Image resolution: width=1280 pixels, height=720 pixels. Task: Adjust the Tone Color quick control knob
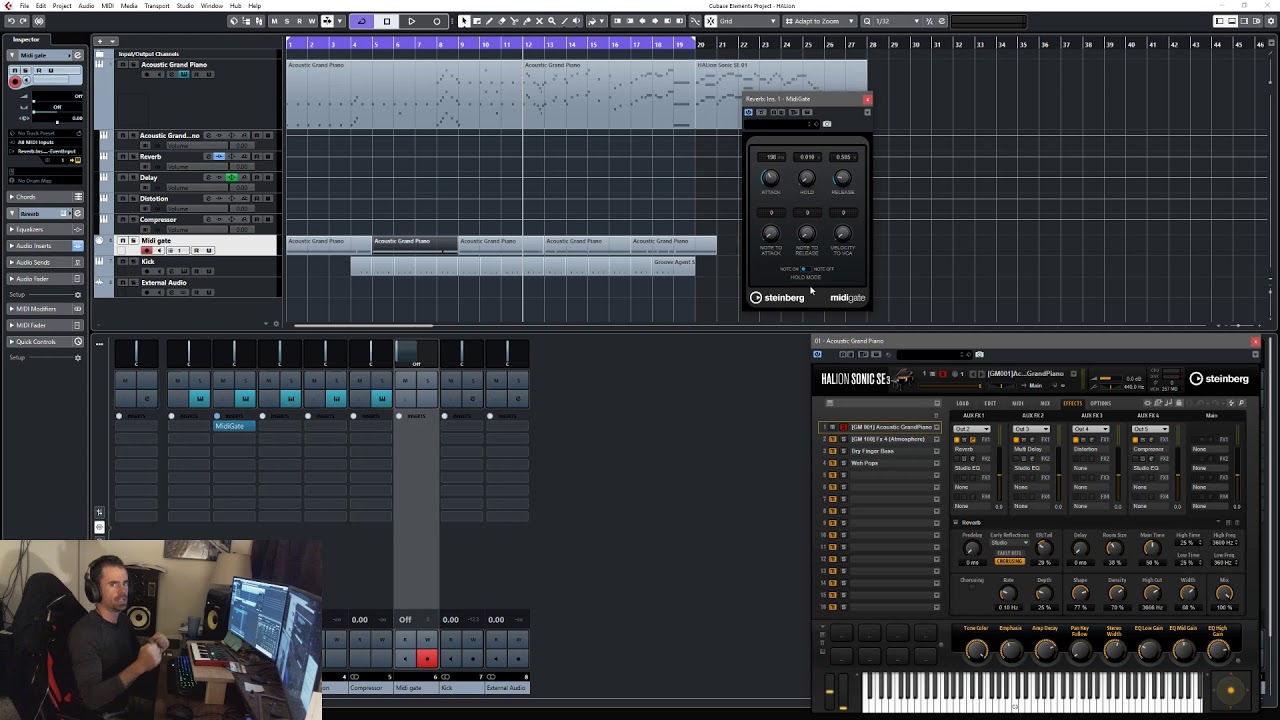click(976, 650)
